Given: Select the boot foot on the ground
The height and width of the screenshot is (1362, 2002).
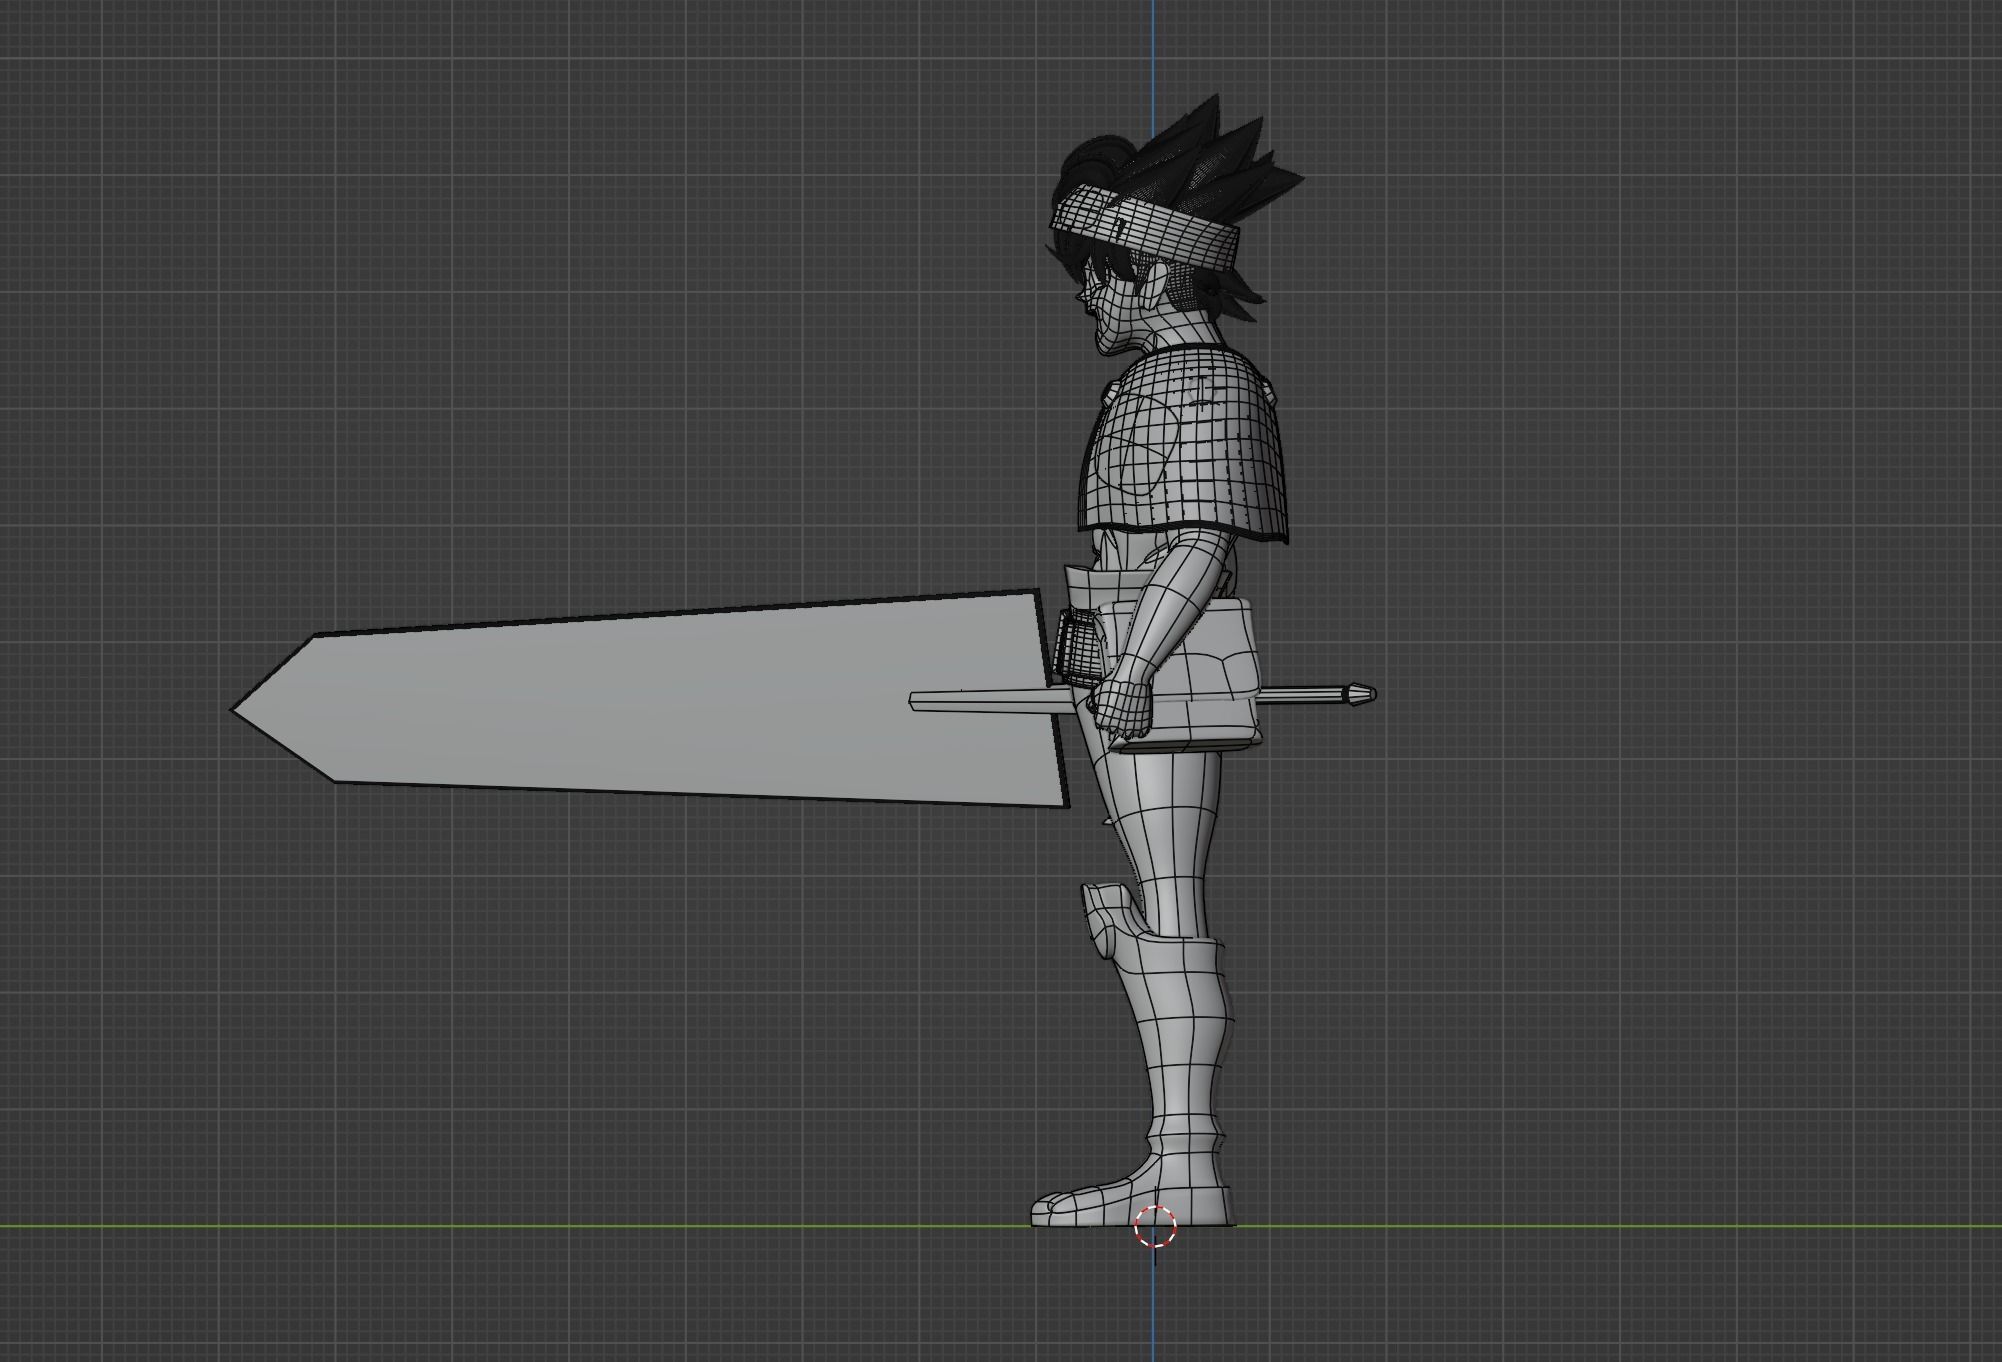Looking at the screenshot, I should click(1132, 1195).
